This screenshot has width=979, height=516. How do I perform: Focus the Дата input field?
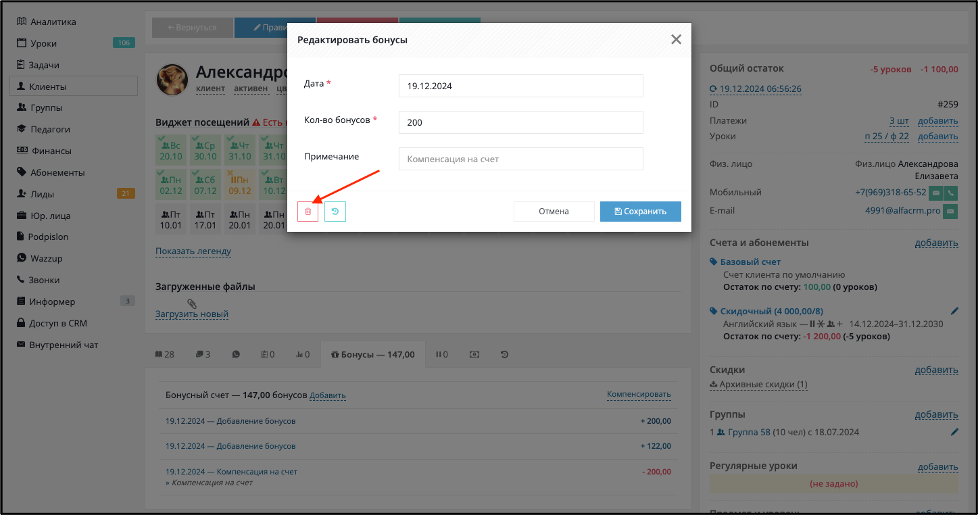(x=521, y=86)
